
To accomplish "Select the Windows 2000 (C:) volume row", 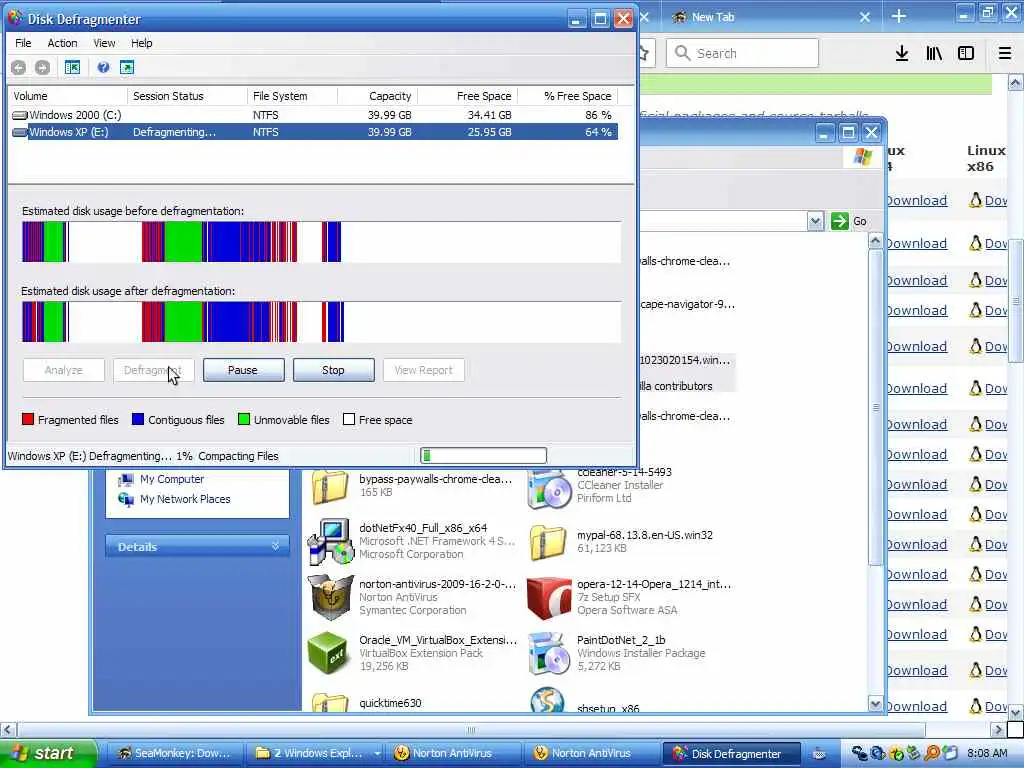I will point(313,115).
